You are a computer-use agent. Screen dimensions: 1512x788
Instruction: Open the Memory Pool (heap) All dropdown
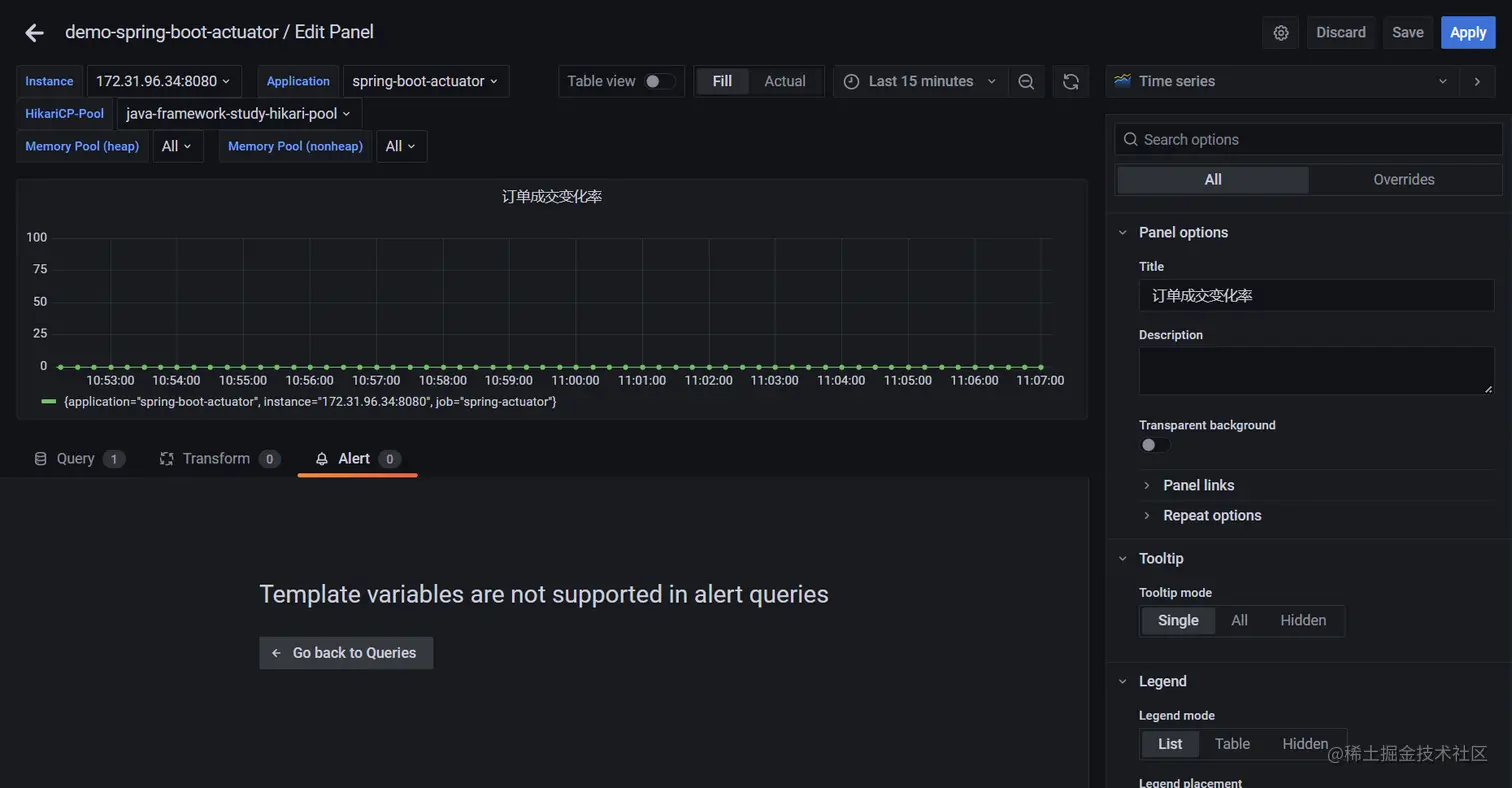[x=178, y=146]
